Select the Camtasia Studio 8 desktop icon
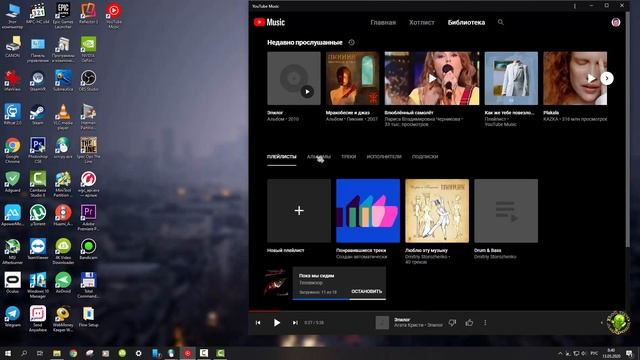640x360 pixels. [38, 184]
